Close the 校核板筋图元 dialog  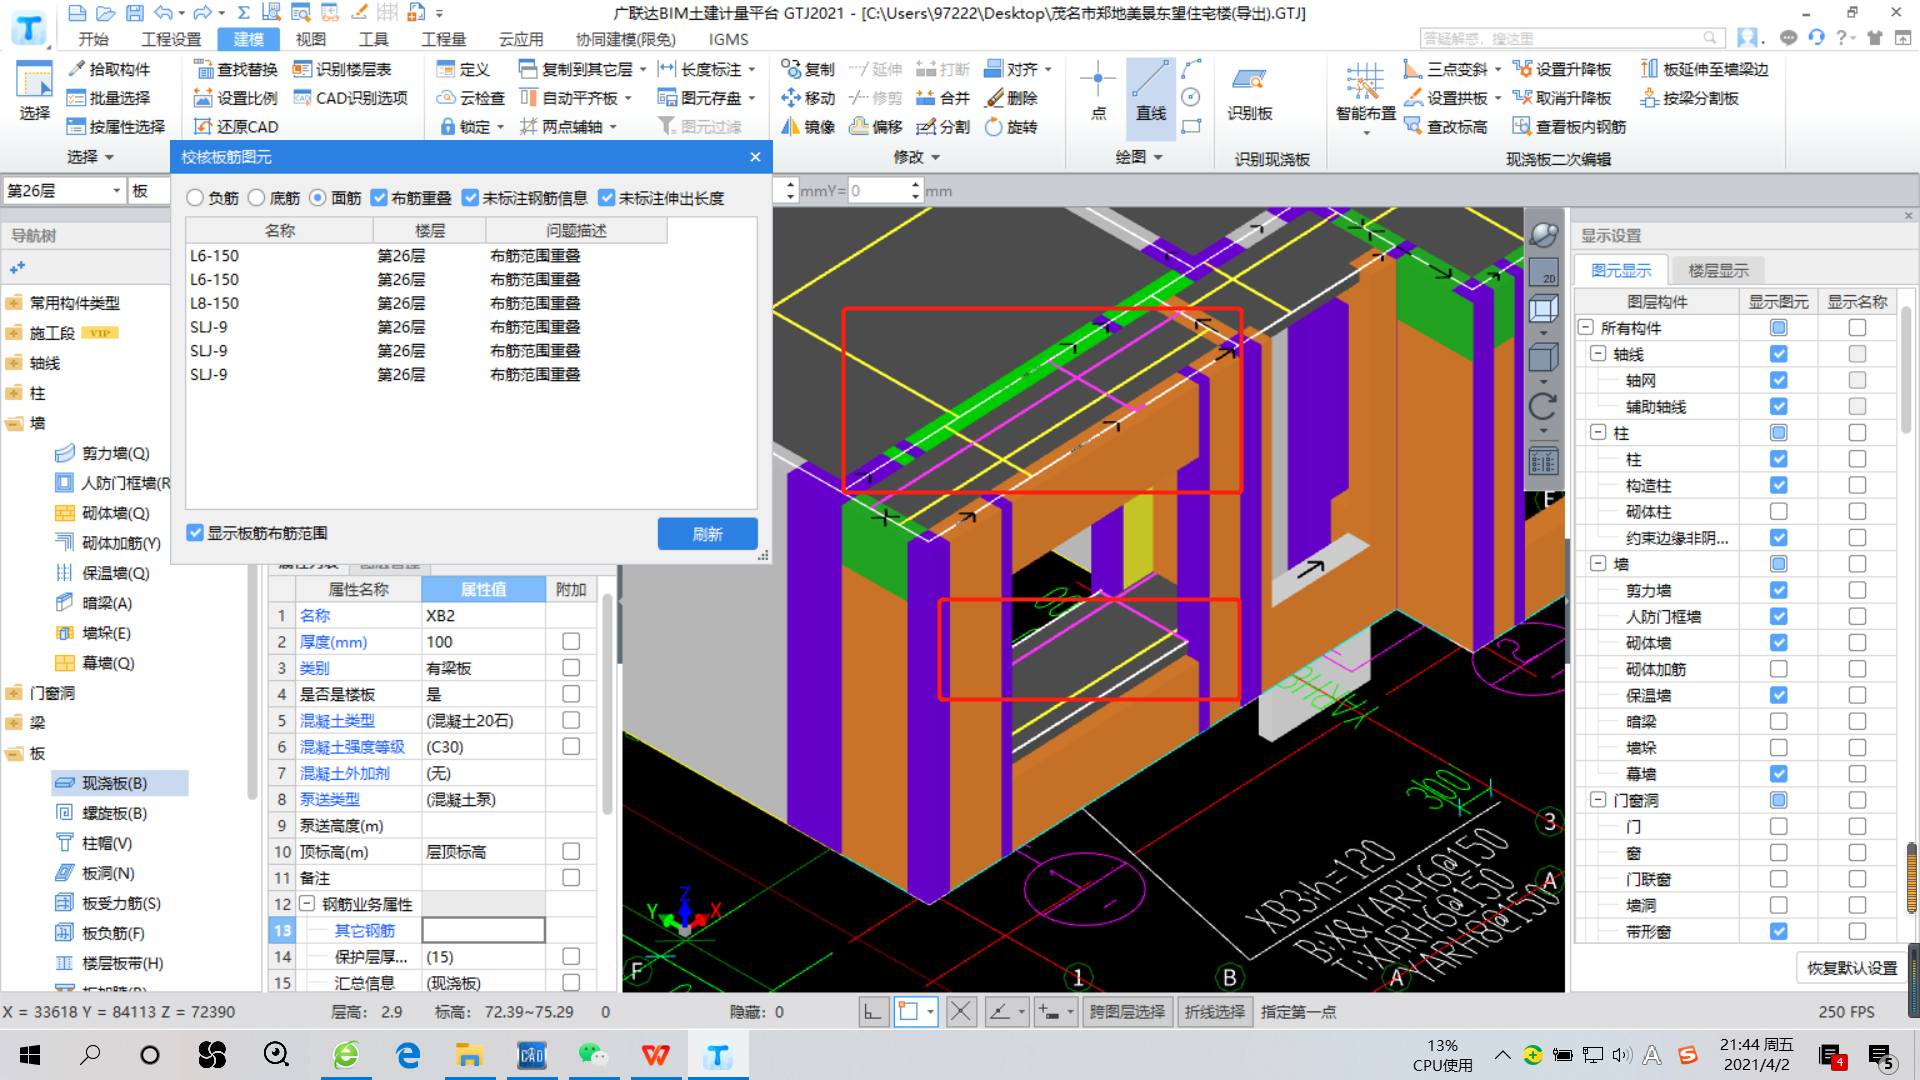[x=755, y=157]
